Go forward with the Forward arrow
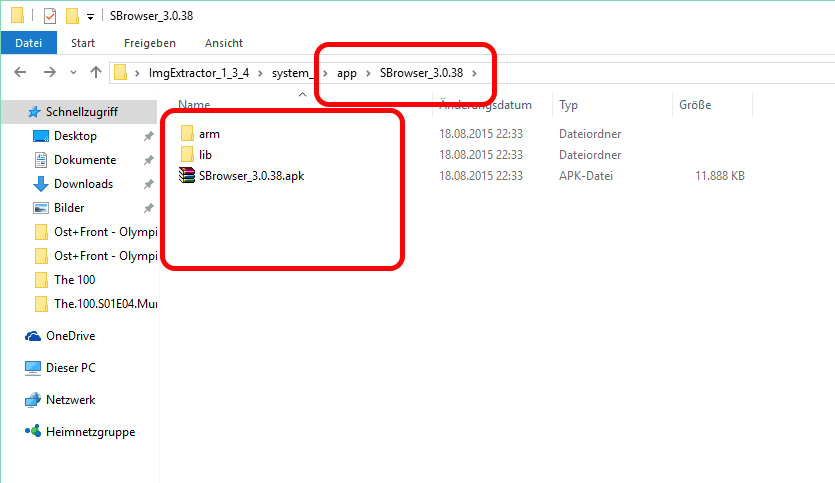This screenshot has height=483, width=835. (x=50, y=72)
